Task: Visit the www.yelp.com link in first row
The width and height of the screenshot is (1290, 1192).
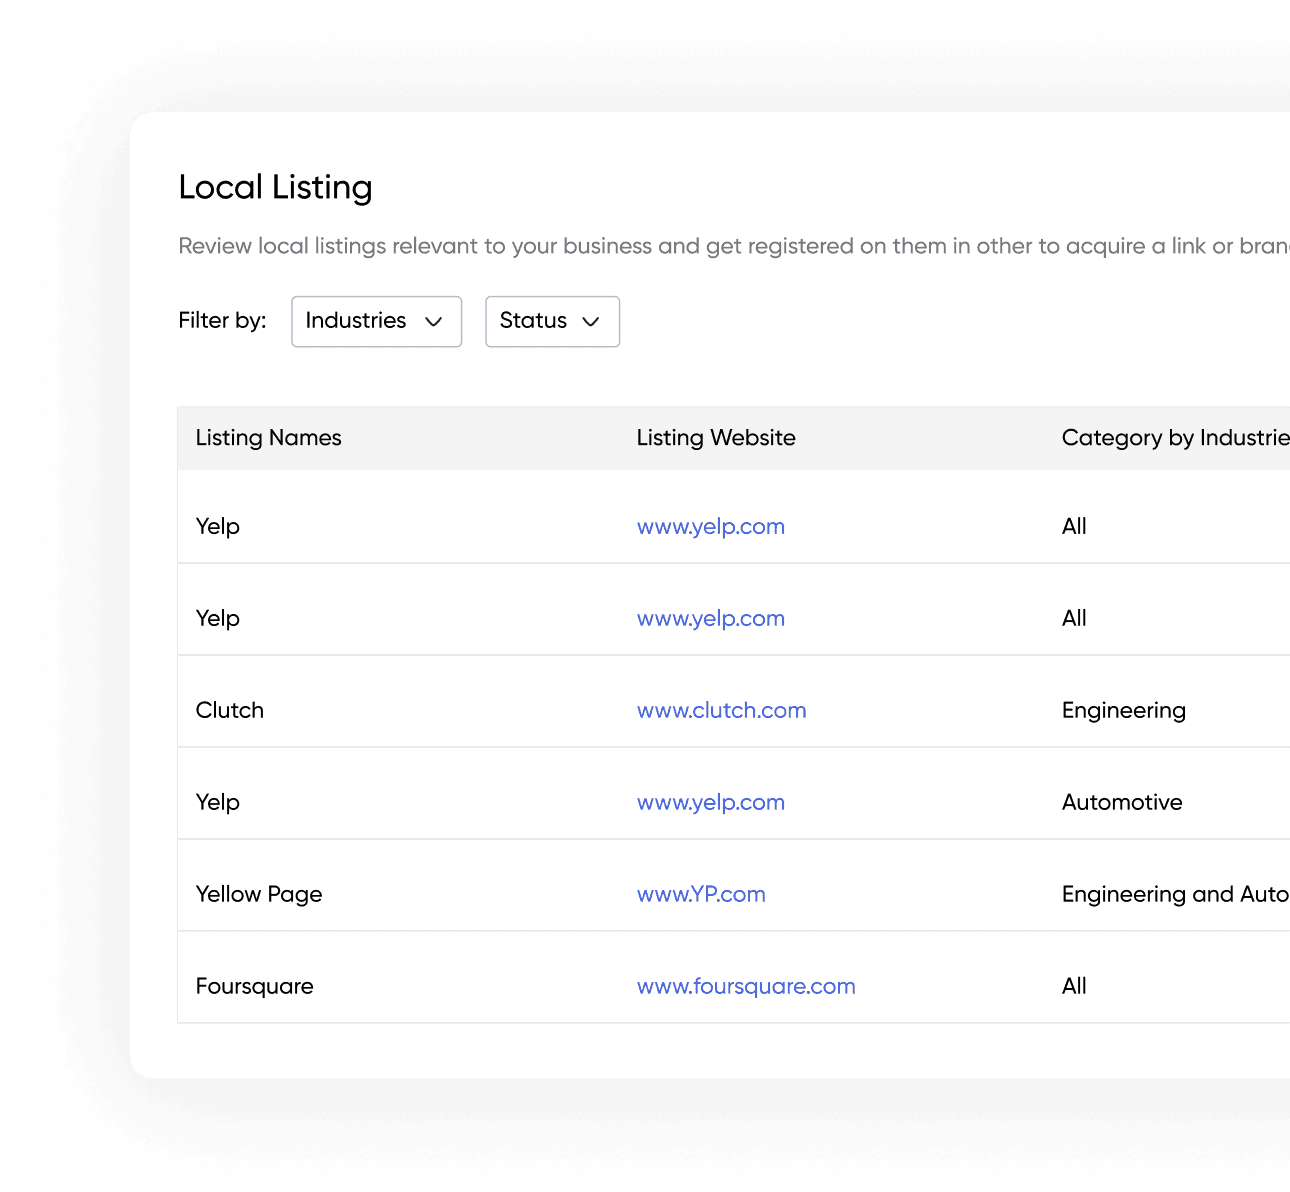Action: (710, 526)
